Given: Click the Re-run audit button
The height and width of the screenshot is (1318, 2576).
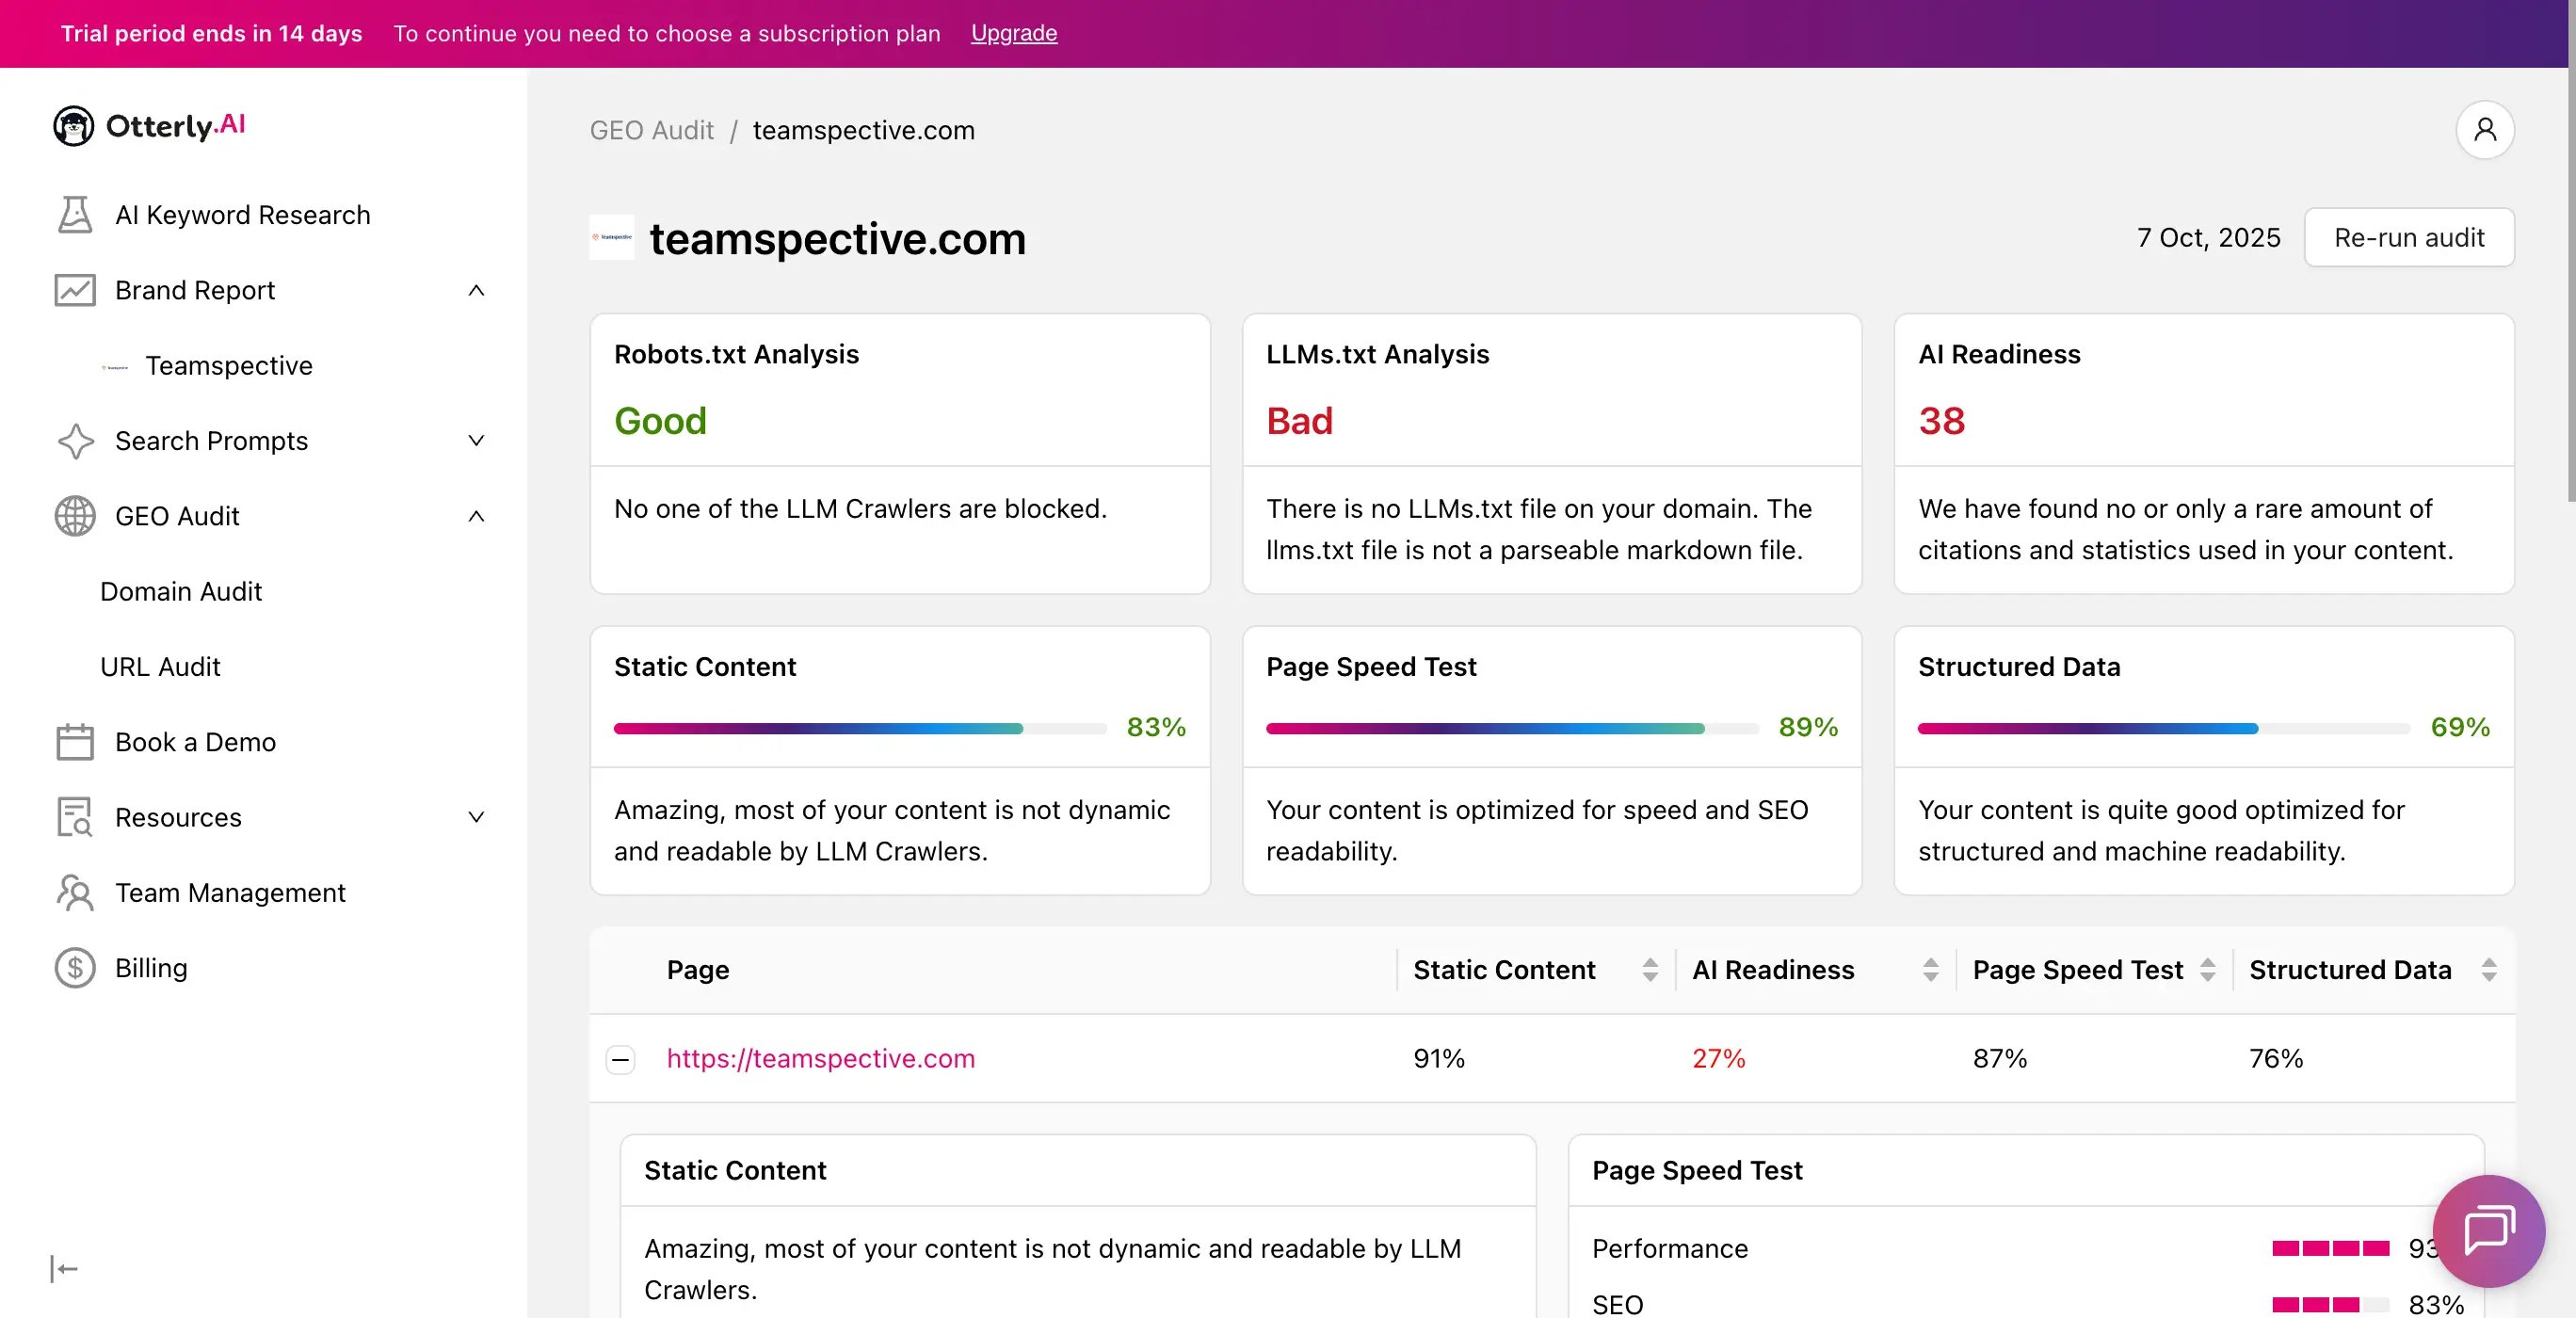Looking at the screenshot, I should pyautogui.click(x=2408, y=238).
